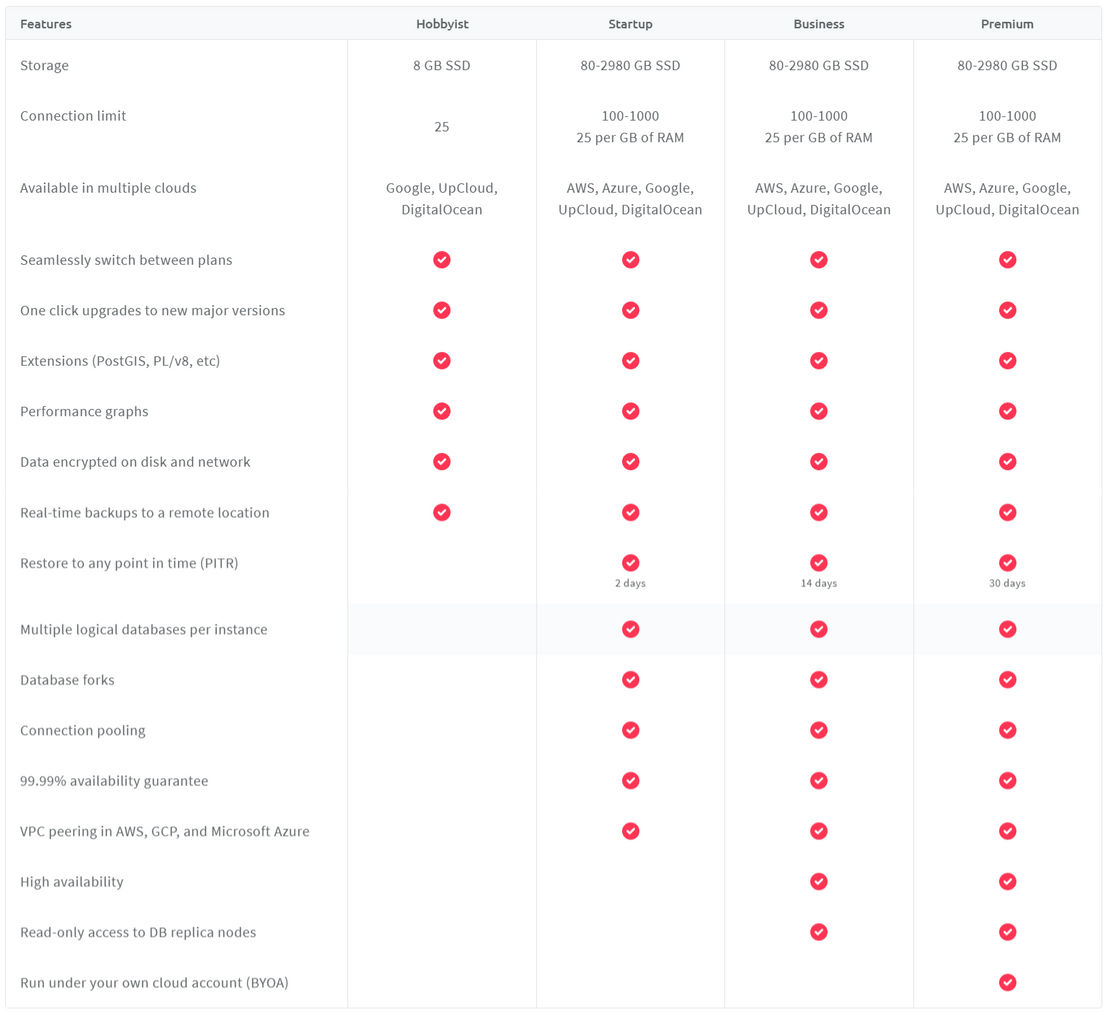Click Premium checkmark for Read-only access to replicas
The image size is (1108, 1016).
point(1007,932)
